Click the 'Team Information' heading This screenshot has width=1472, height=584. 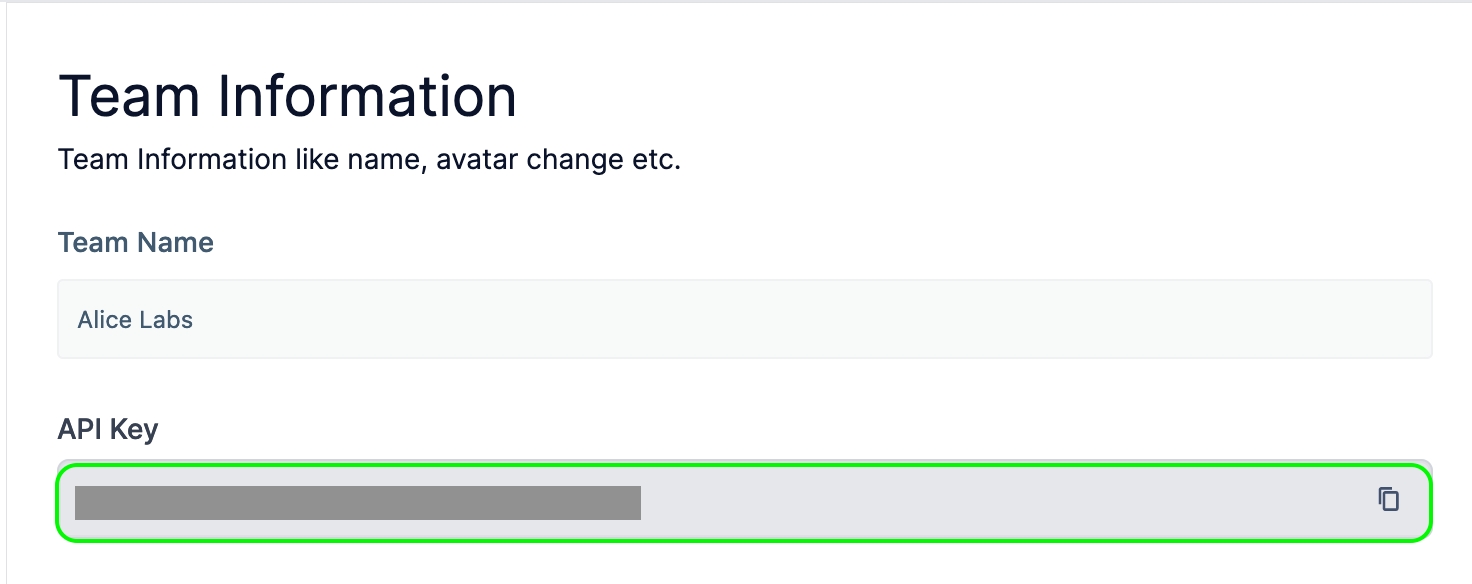(288, 96)
